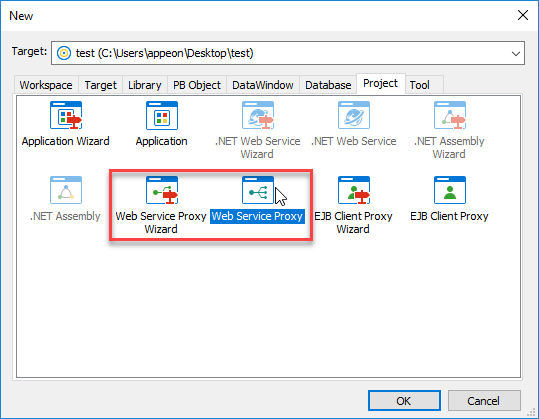Expand the Target dropdown arrow
539x419 pixels.
(515, 53)
